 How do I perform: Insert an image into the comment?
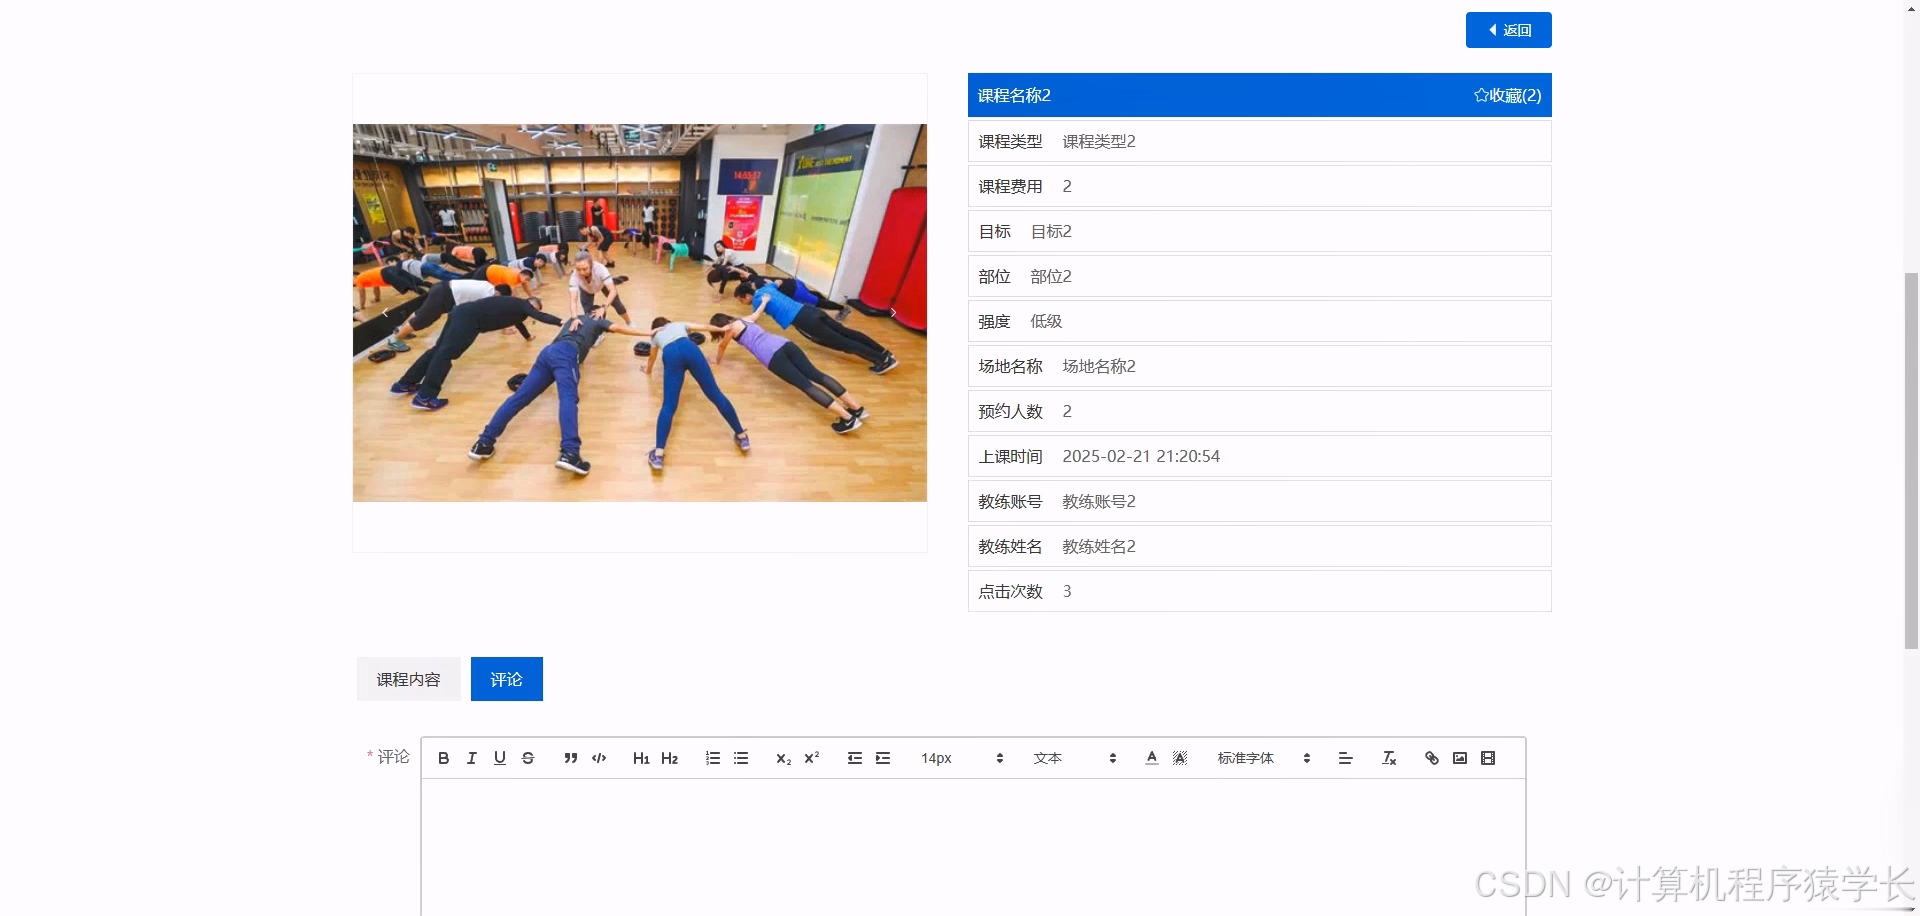click(x=1459, y=758)
